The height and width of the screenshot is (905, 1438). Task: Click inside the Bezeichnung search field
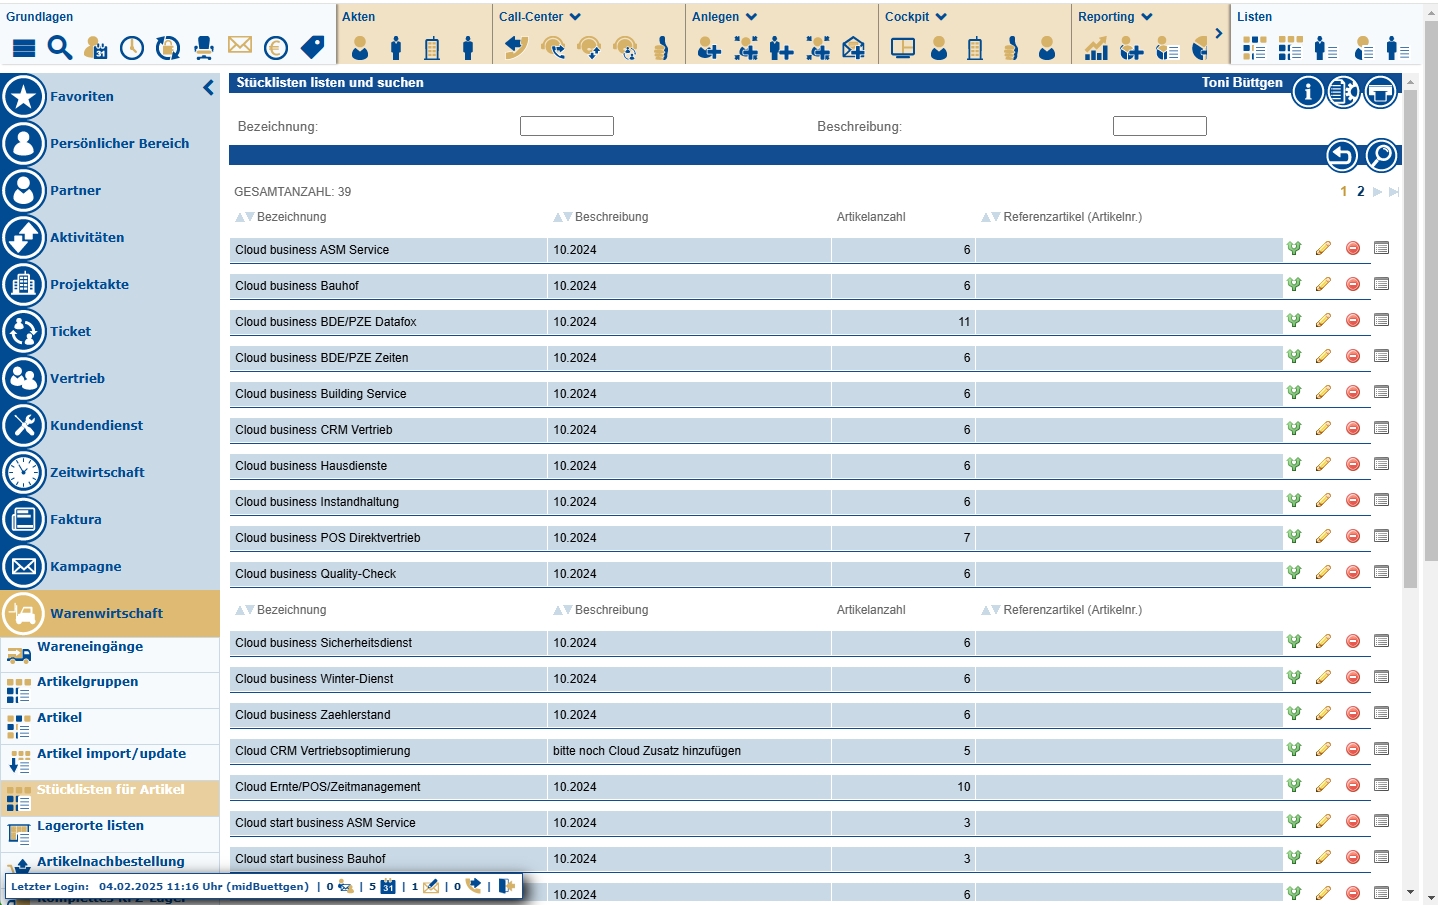566,126
